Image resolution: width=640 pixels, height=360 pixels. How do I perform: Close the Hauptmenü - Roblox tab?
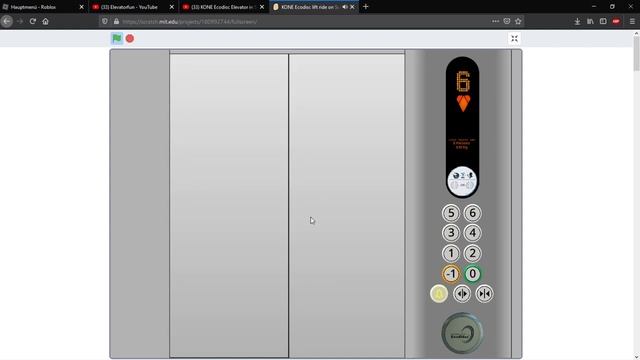click(x=81, y=7)
